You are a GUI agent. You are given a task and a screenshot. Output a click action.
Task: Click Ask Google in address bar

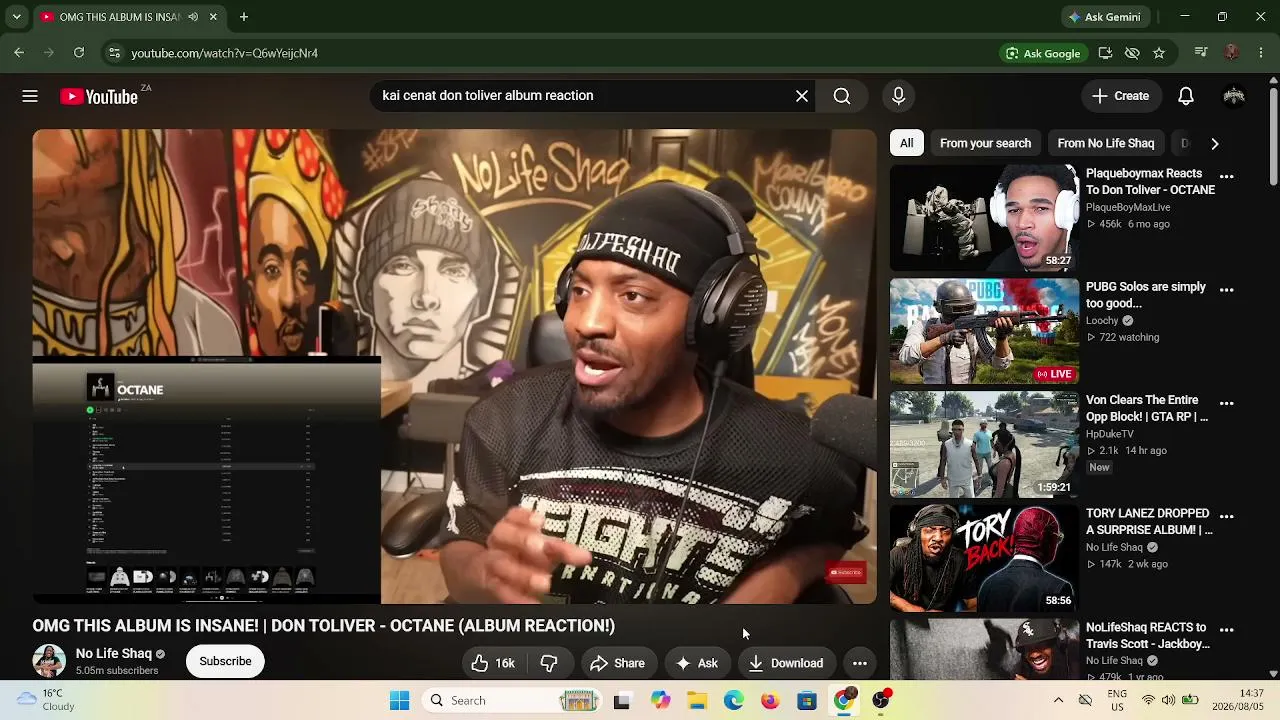coord(1043,53)
